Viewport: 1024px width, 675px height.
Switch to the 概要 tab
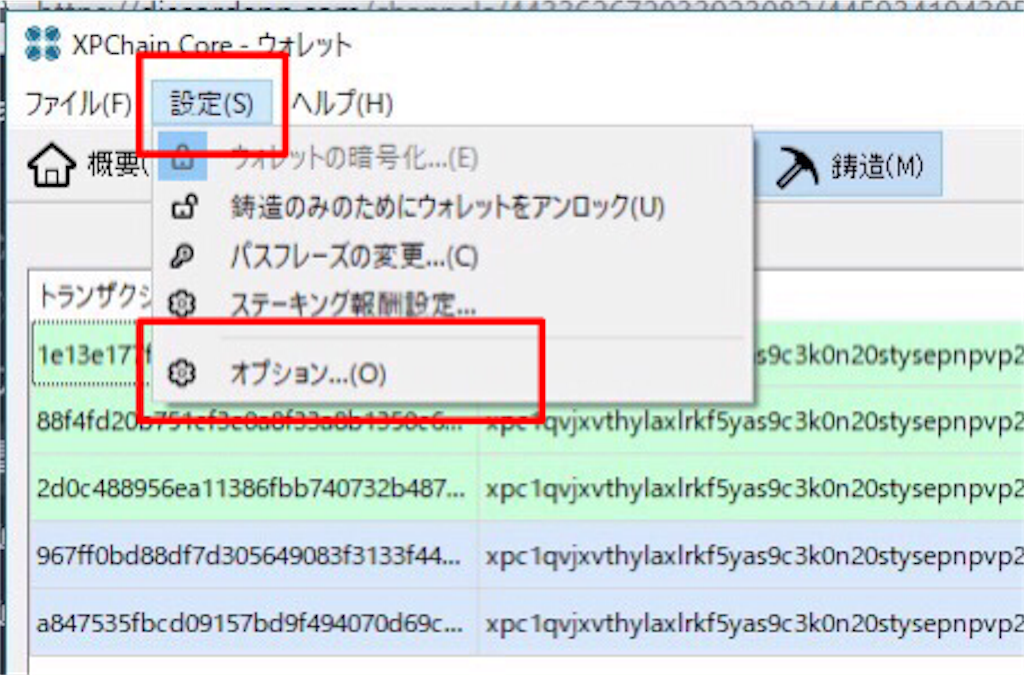(x=89, y=165)
